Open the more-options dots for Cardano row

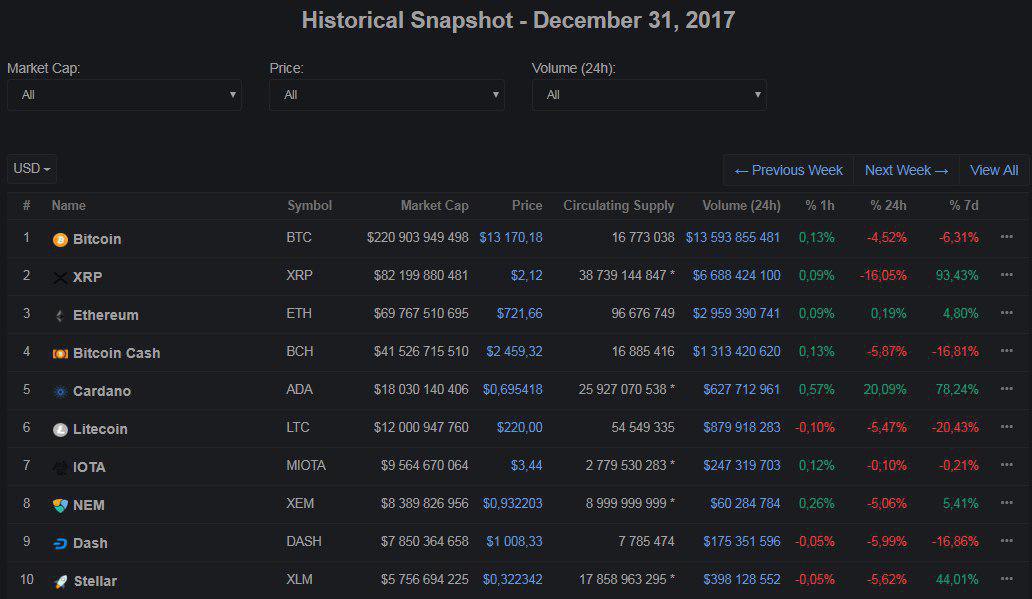[1006, 388]
